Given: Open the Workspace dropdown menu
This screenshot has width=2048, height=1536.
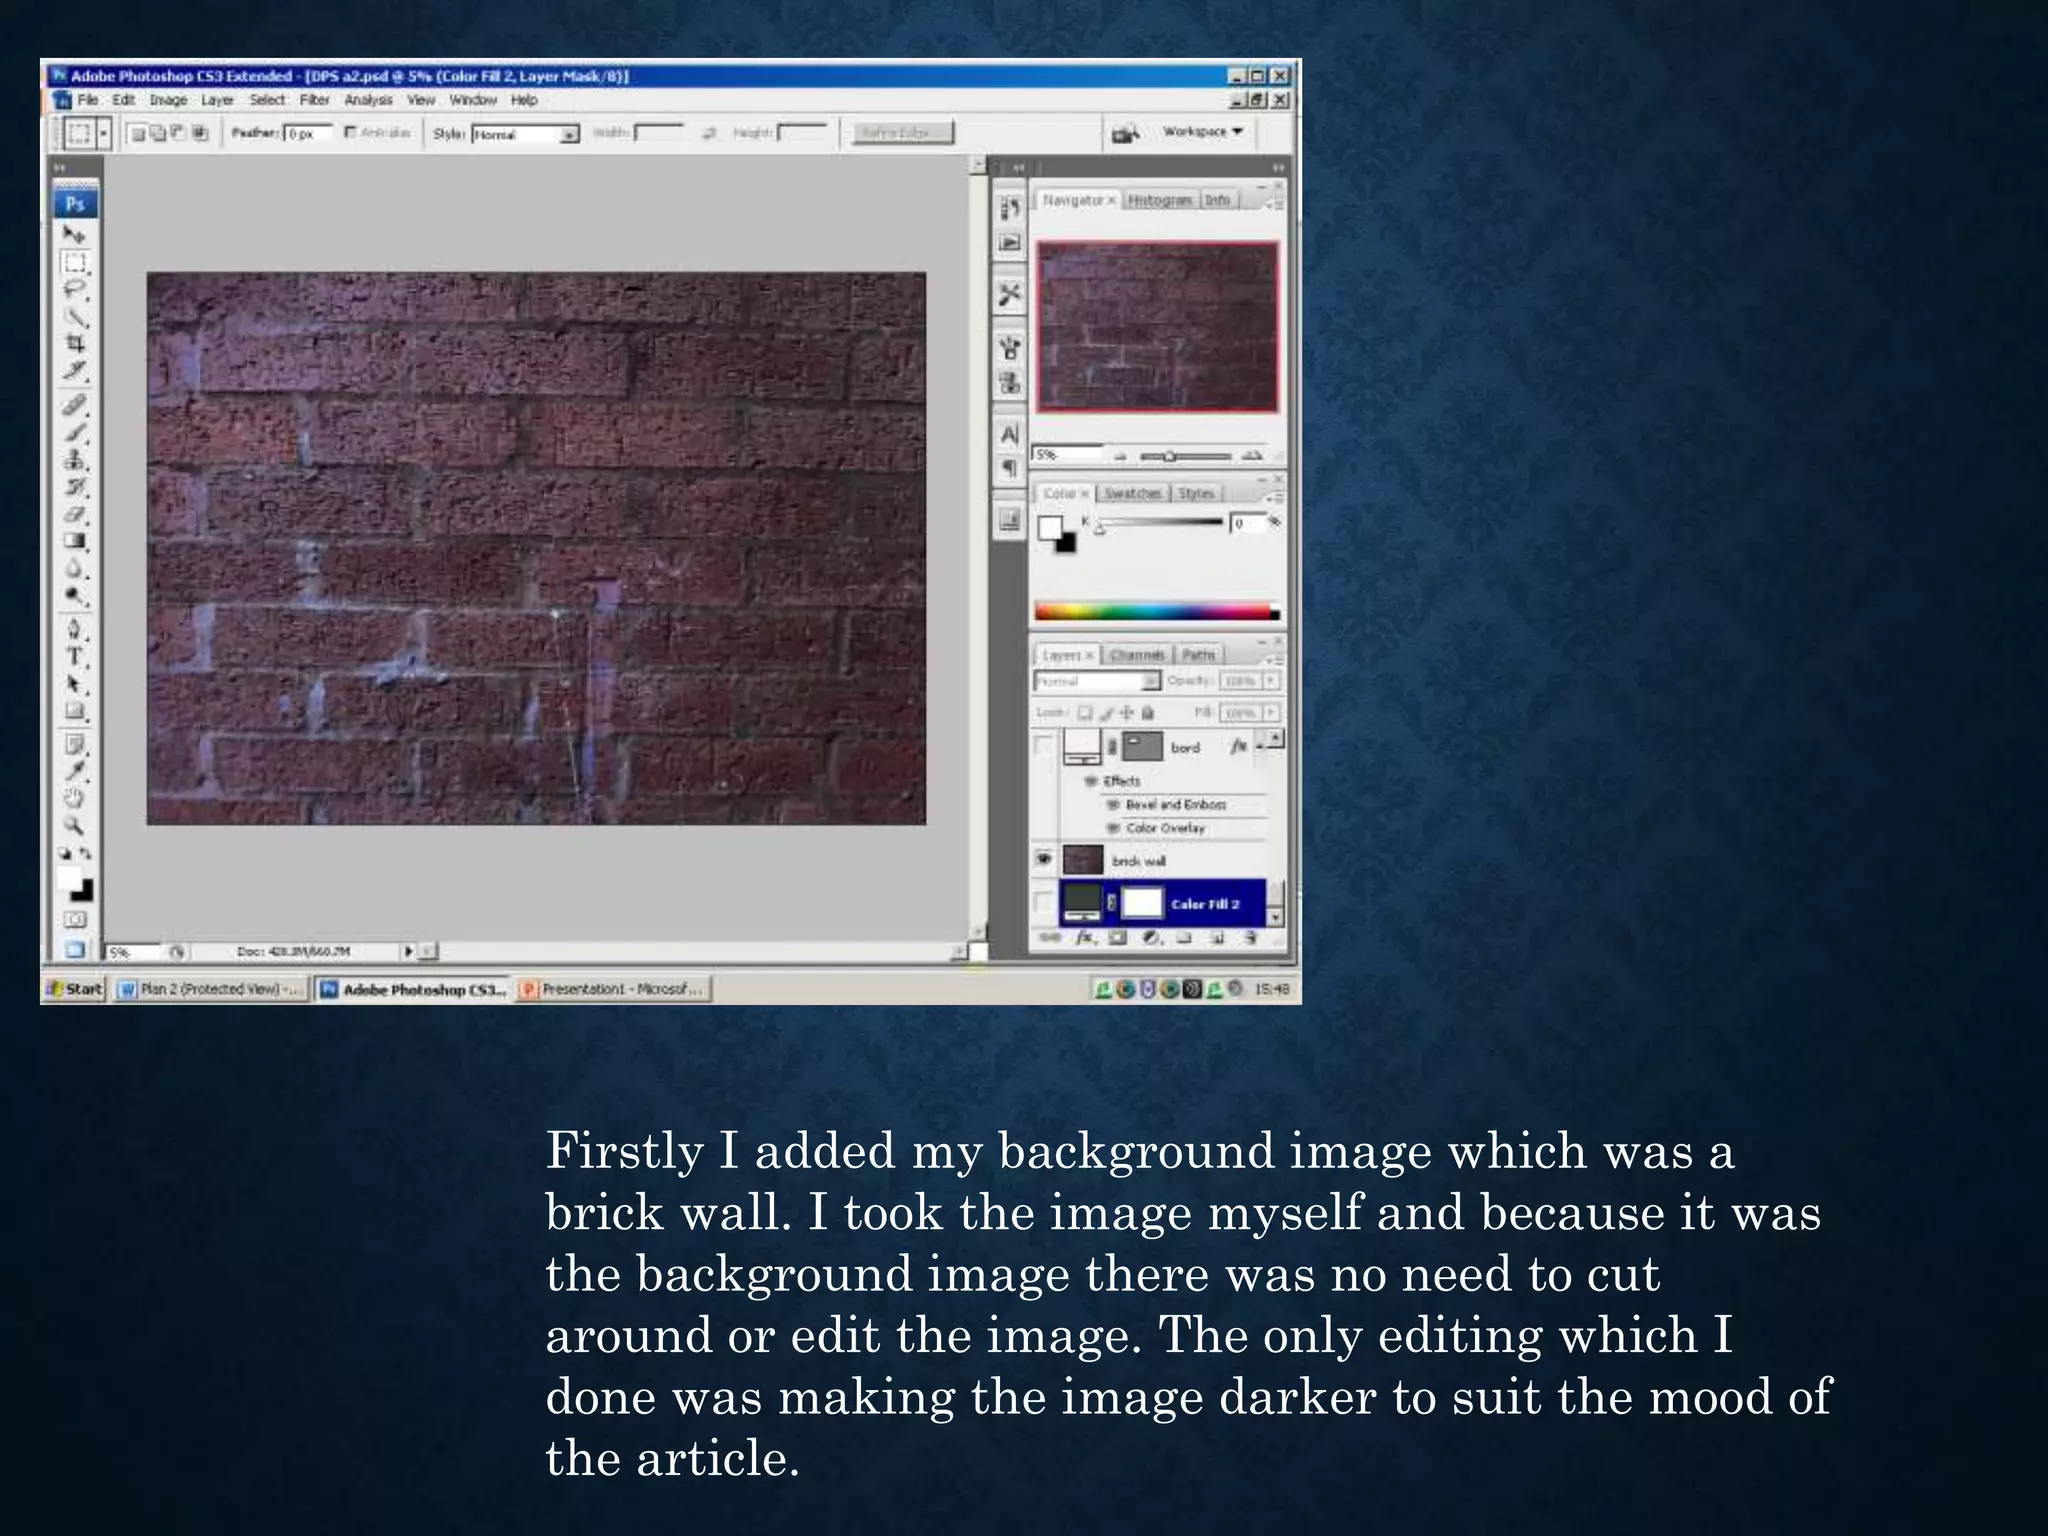Looking at the screenshot, I should [x=1202, y=132].
